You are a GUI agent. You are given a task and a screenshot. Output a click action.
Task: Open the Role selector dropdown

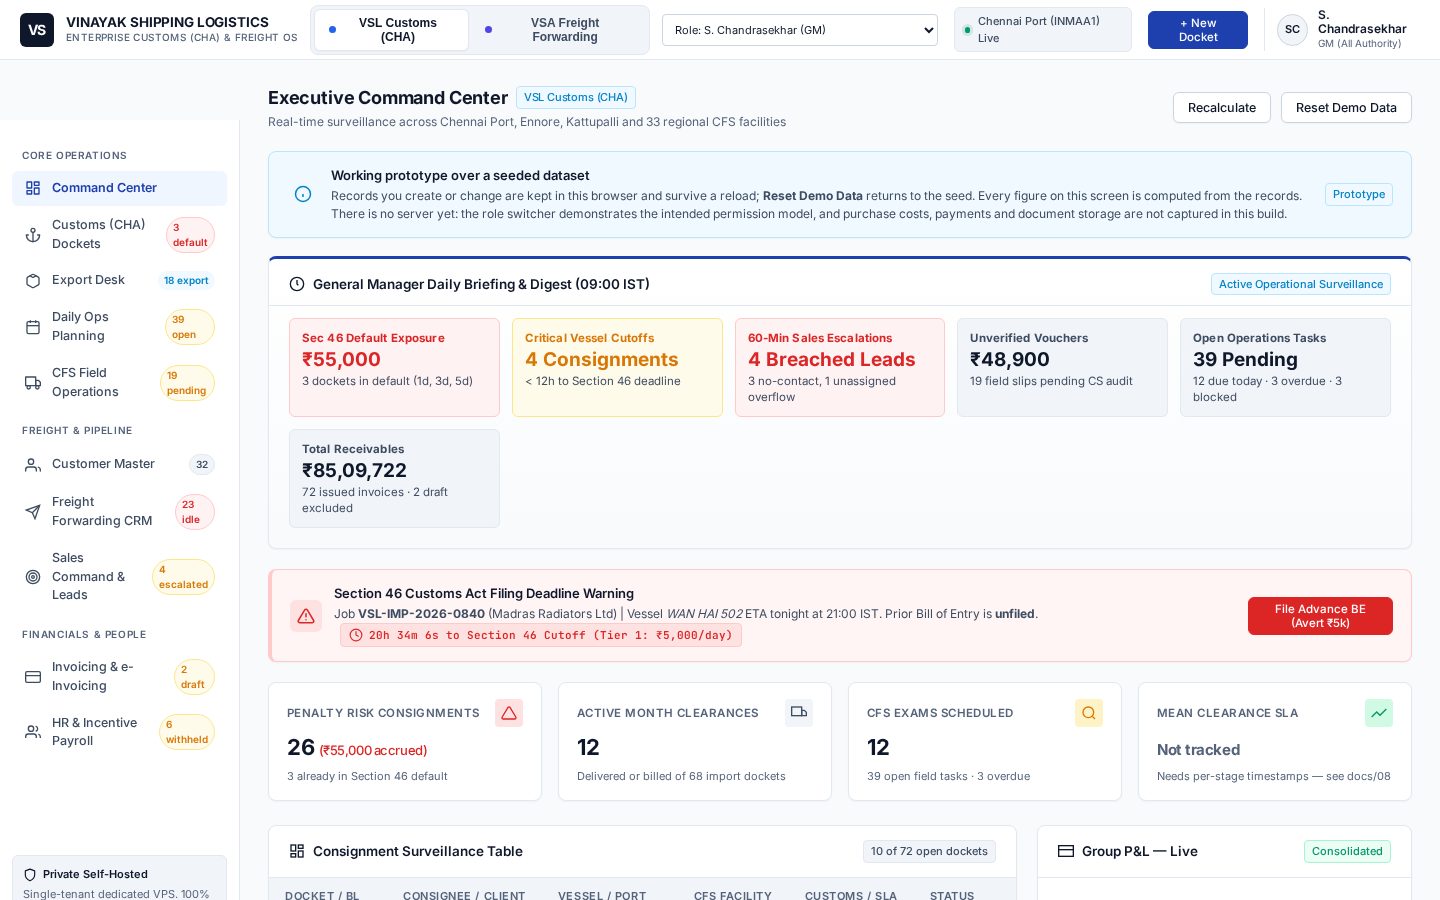point(800,30)
